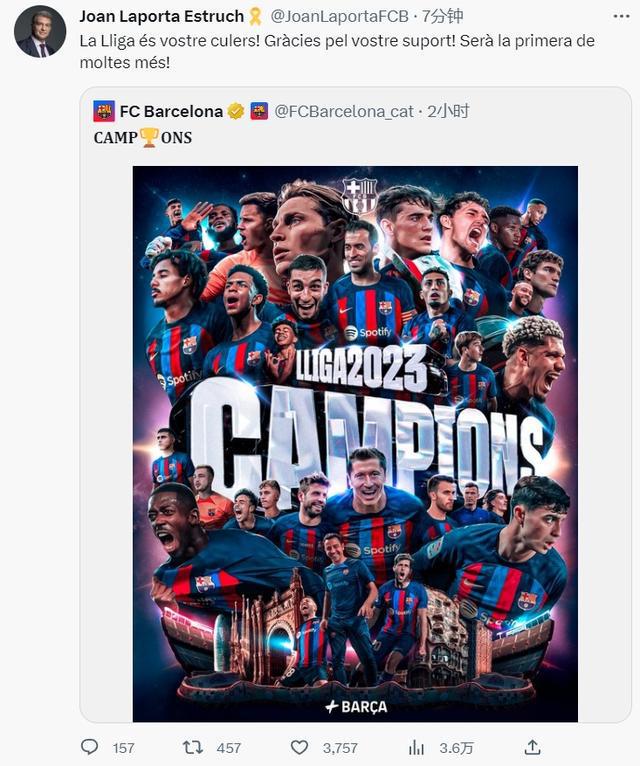Viewport: 640px width, 766px height.
Task: Retweet using the repost arrows icon
Action: pyautogui.click(x=192, y=747)
